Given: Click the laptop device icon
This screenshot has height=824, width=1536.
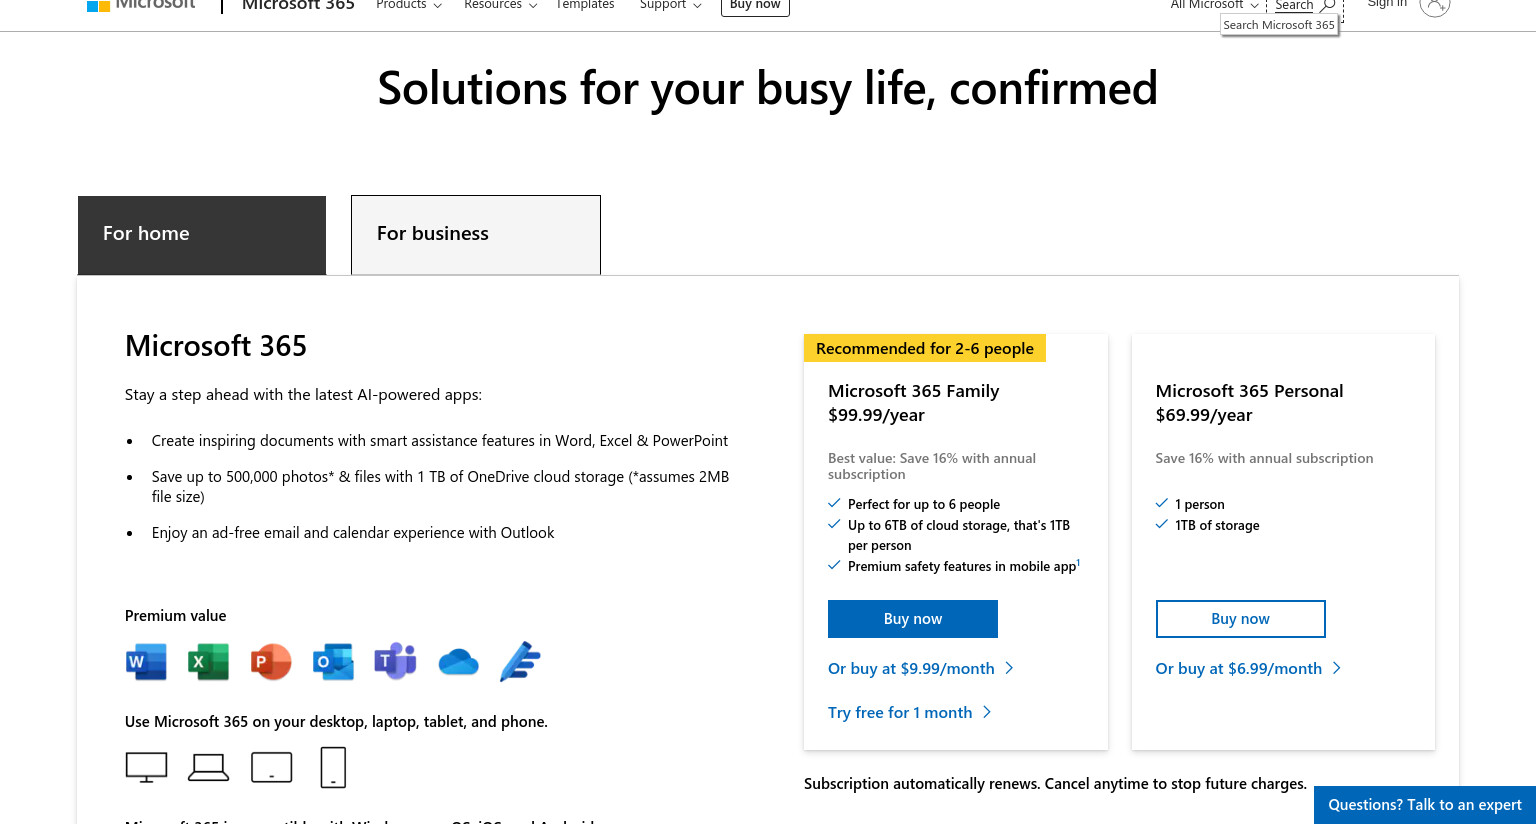Looking at the screenshot, I should tap(209, 767).
